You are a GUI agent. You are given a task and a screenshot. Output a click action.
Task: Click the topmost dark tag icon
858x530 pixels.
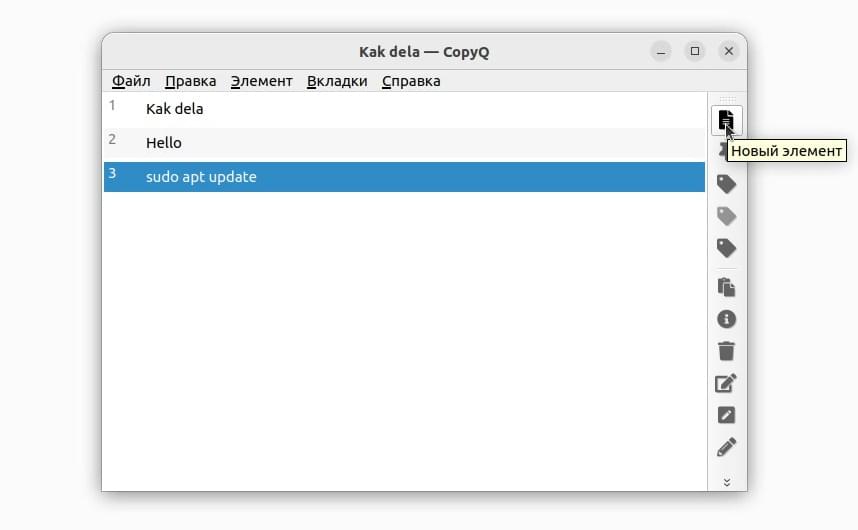pyautogui.click(x=726, y=184)
